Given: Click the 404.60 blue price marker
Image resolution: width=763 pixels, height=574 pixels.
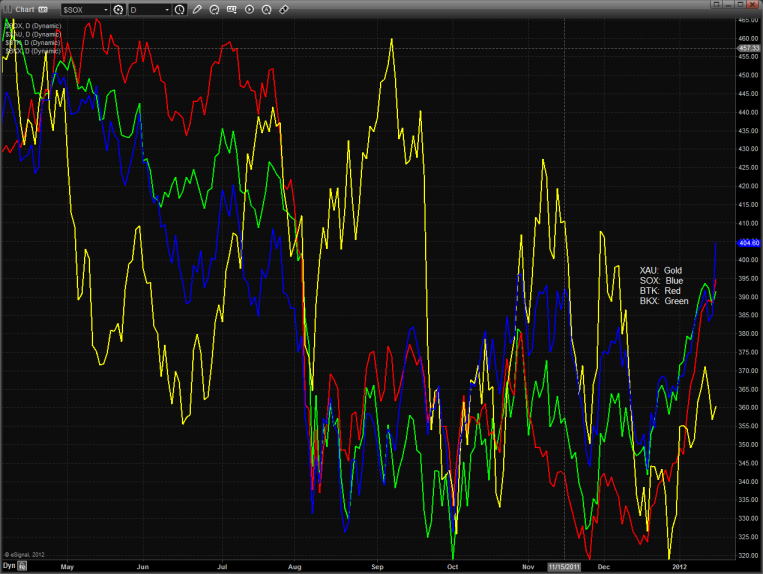Looking at the screenshot, I should [748, 243].
